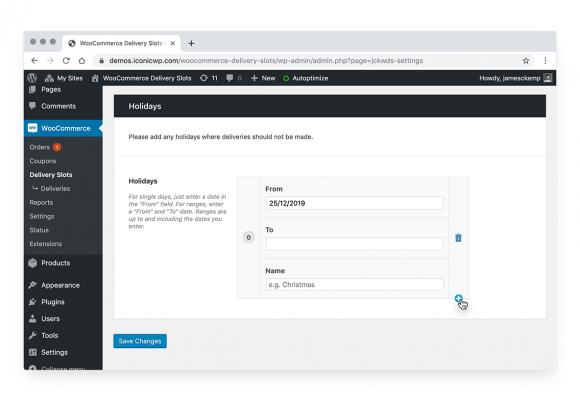
Task: Open a new browser tab
Action: [191, 43]
